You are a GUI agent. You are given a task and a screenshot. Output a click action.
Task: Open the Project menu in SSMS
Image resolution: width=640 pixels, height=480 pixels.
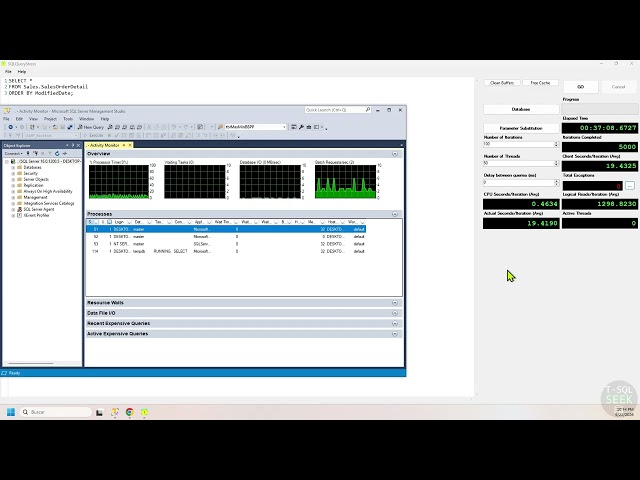click(50, 119)
